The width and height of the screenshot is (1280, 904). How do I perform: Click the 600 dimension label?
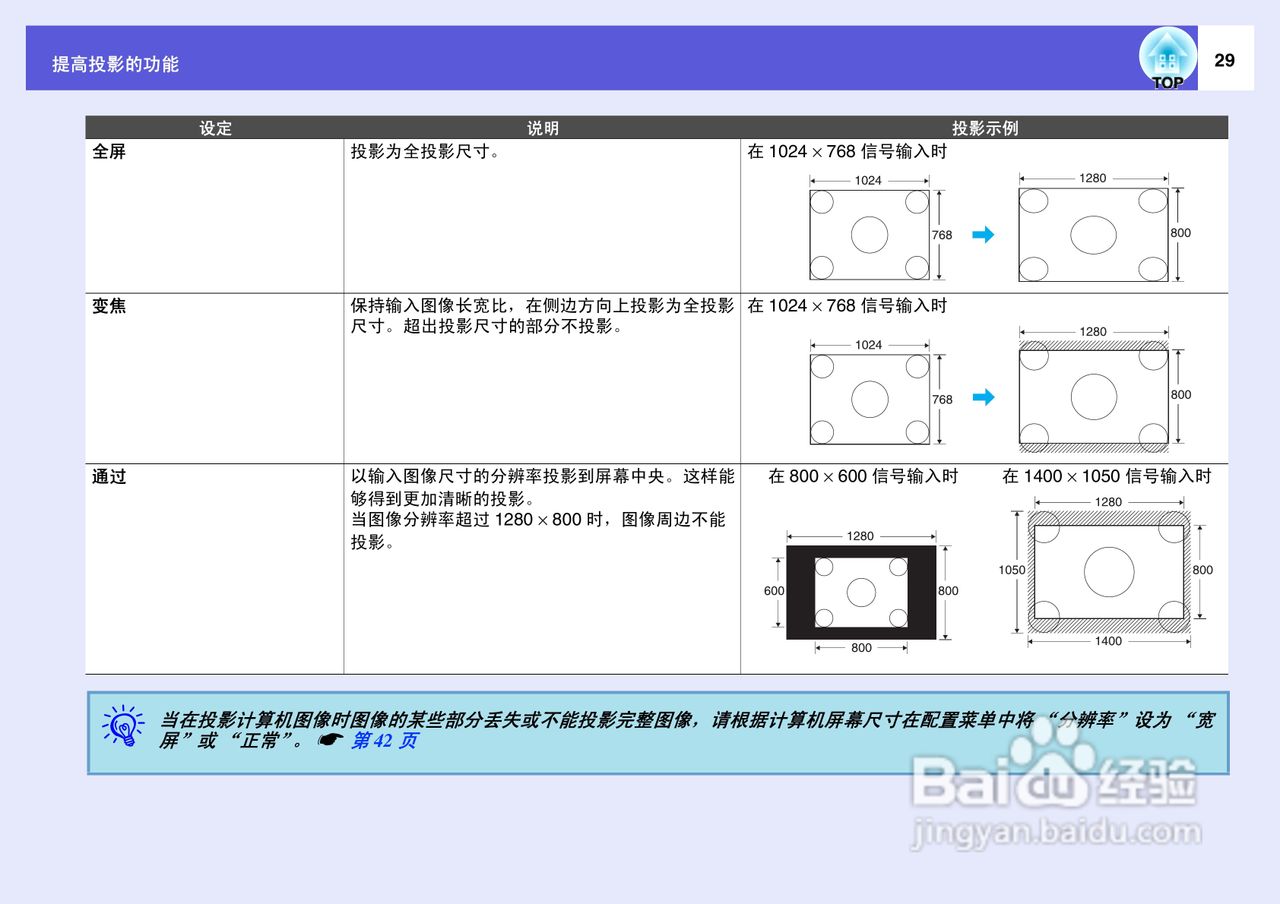point(774,591)
